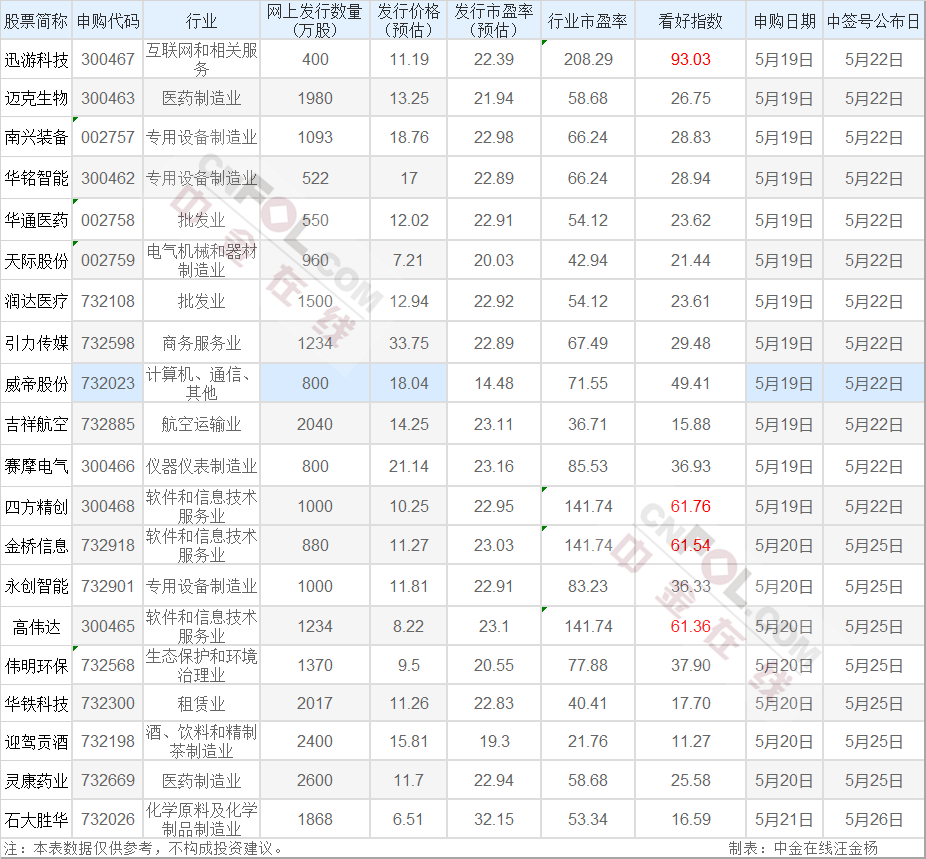The image size is (926, 859).
Task: Click stock name 华通医药
Action: [x=36, y=221]
